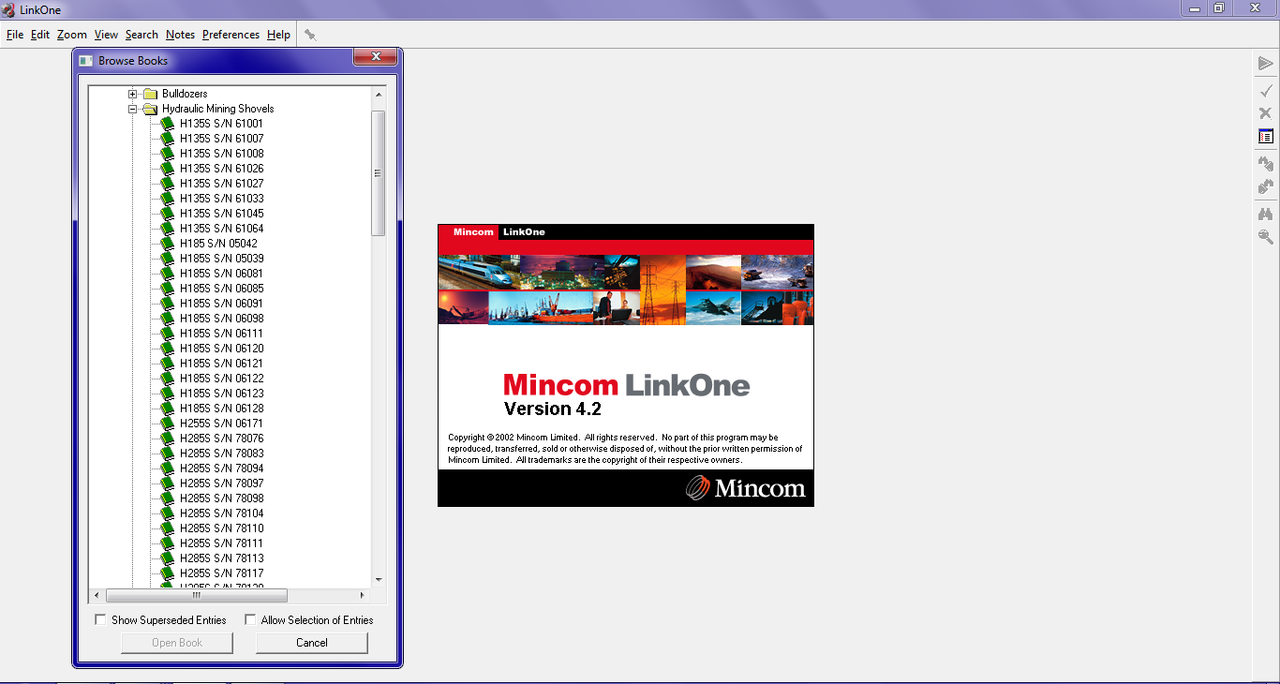Click the Bulldozers folder icon

[x=150, y=94]
